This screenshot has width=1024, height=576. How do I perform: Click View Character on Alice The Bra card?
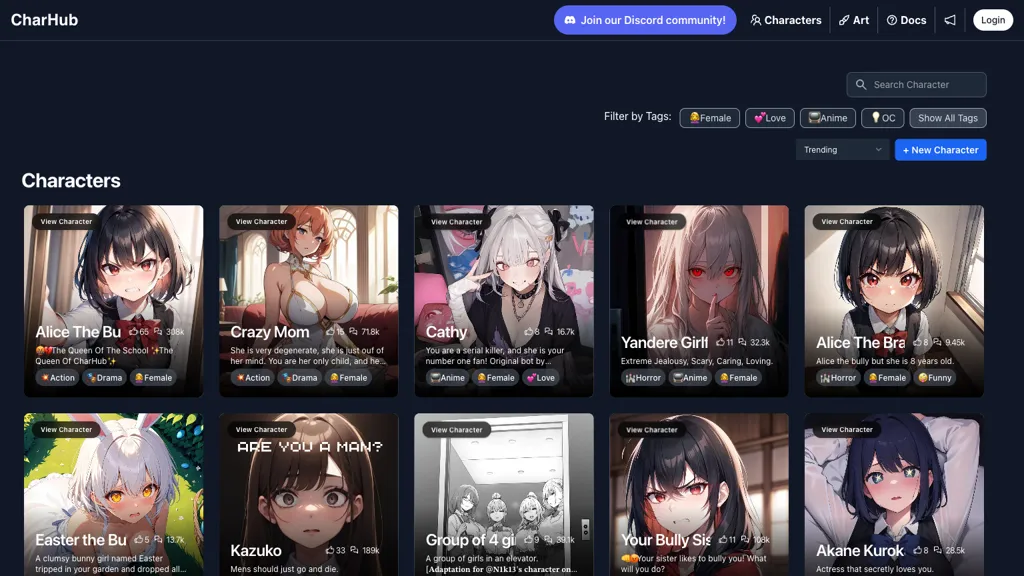[847, 221]
